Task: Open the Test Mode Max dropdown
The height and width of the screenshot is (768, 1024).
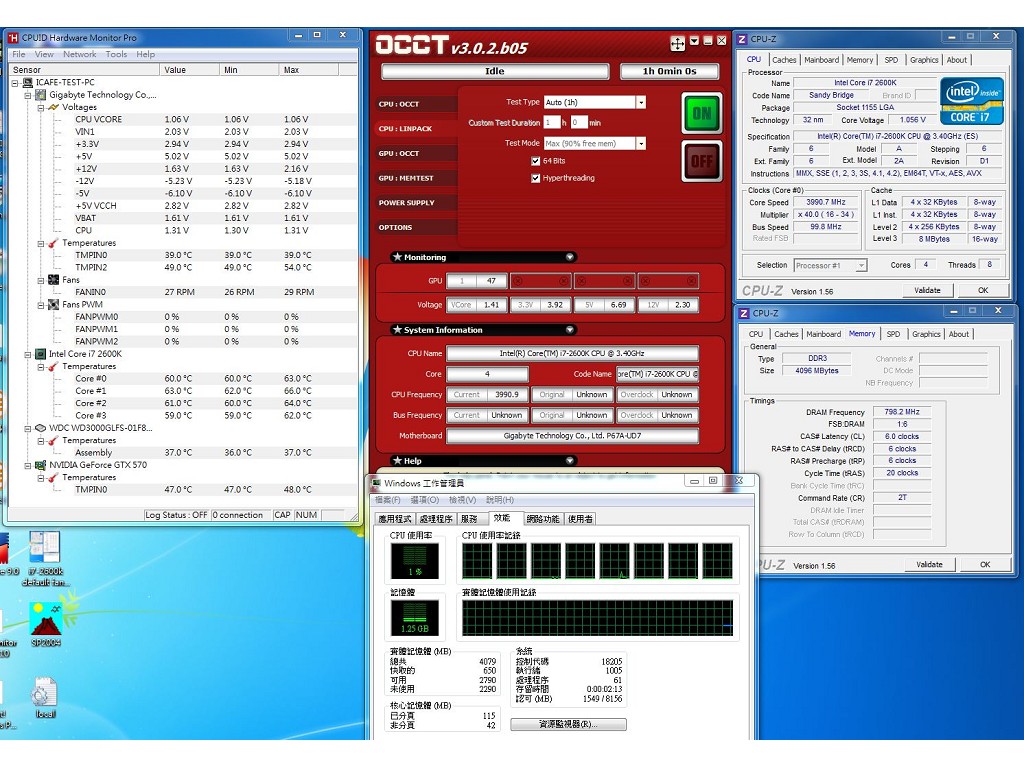Action: [x=641, y=144]
